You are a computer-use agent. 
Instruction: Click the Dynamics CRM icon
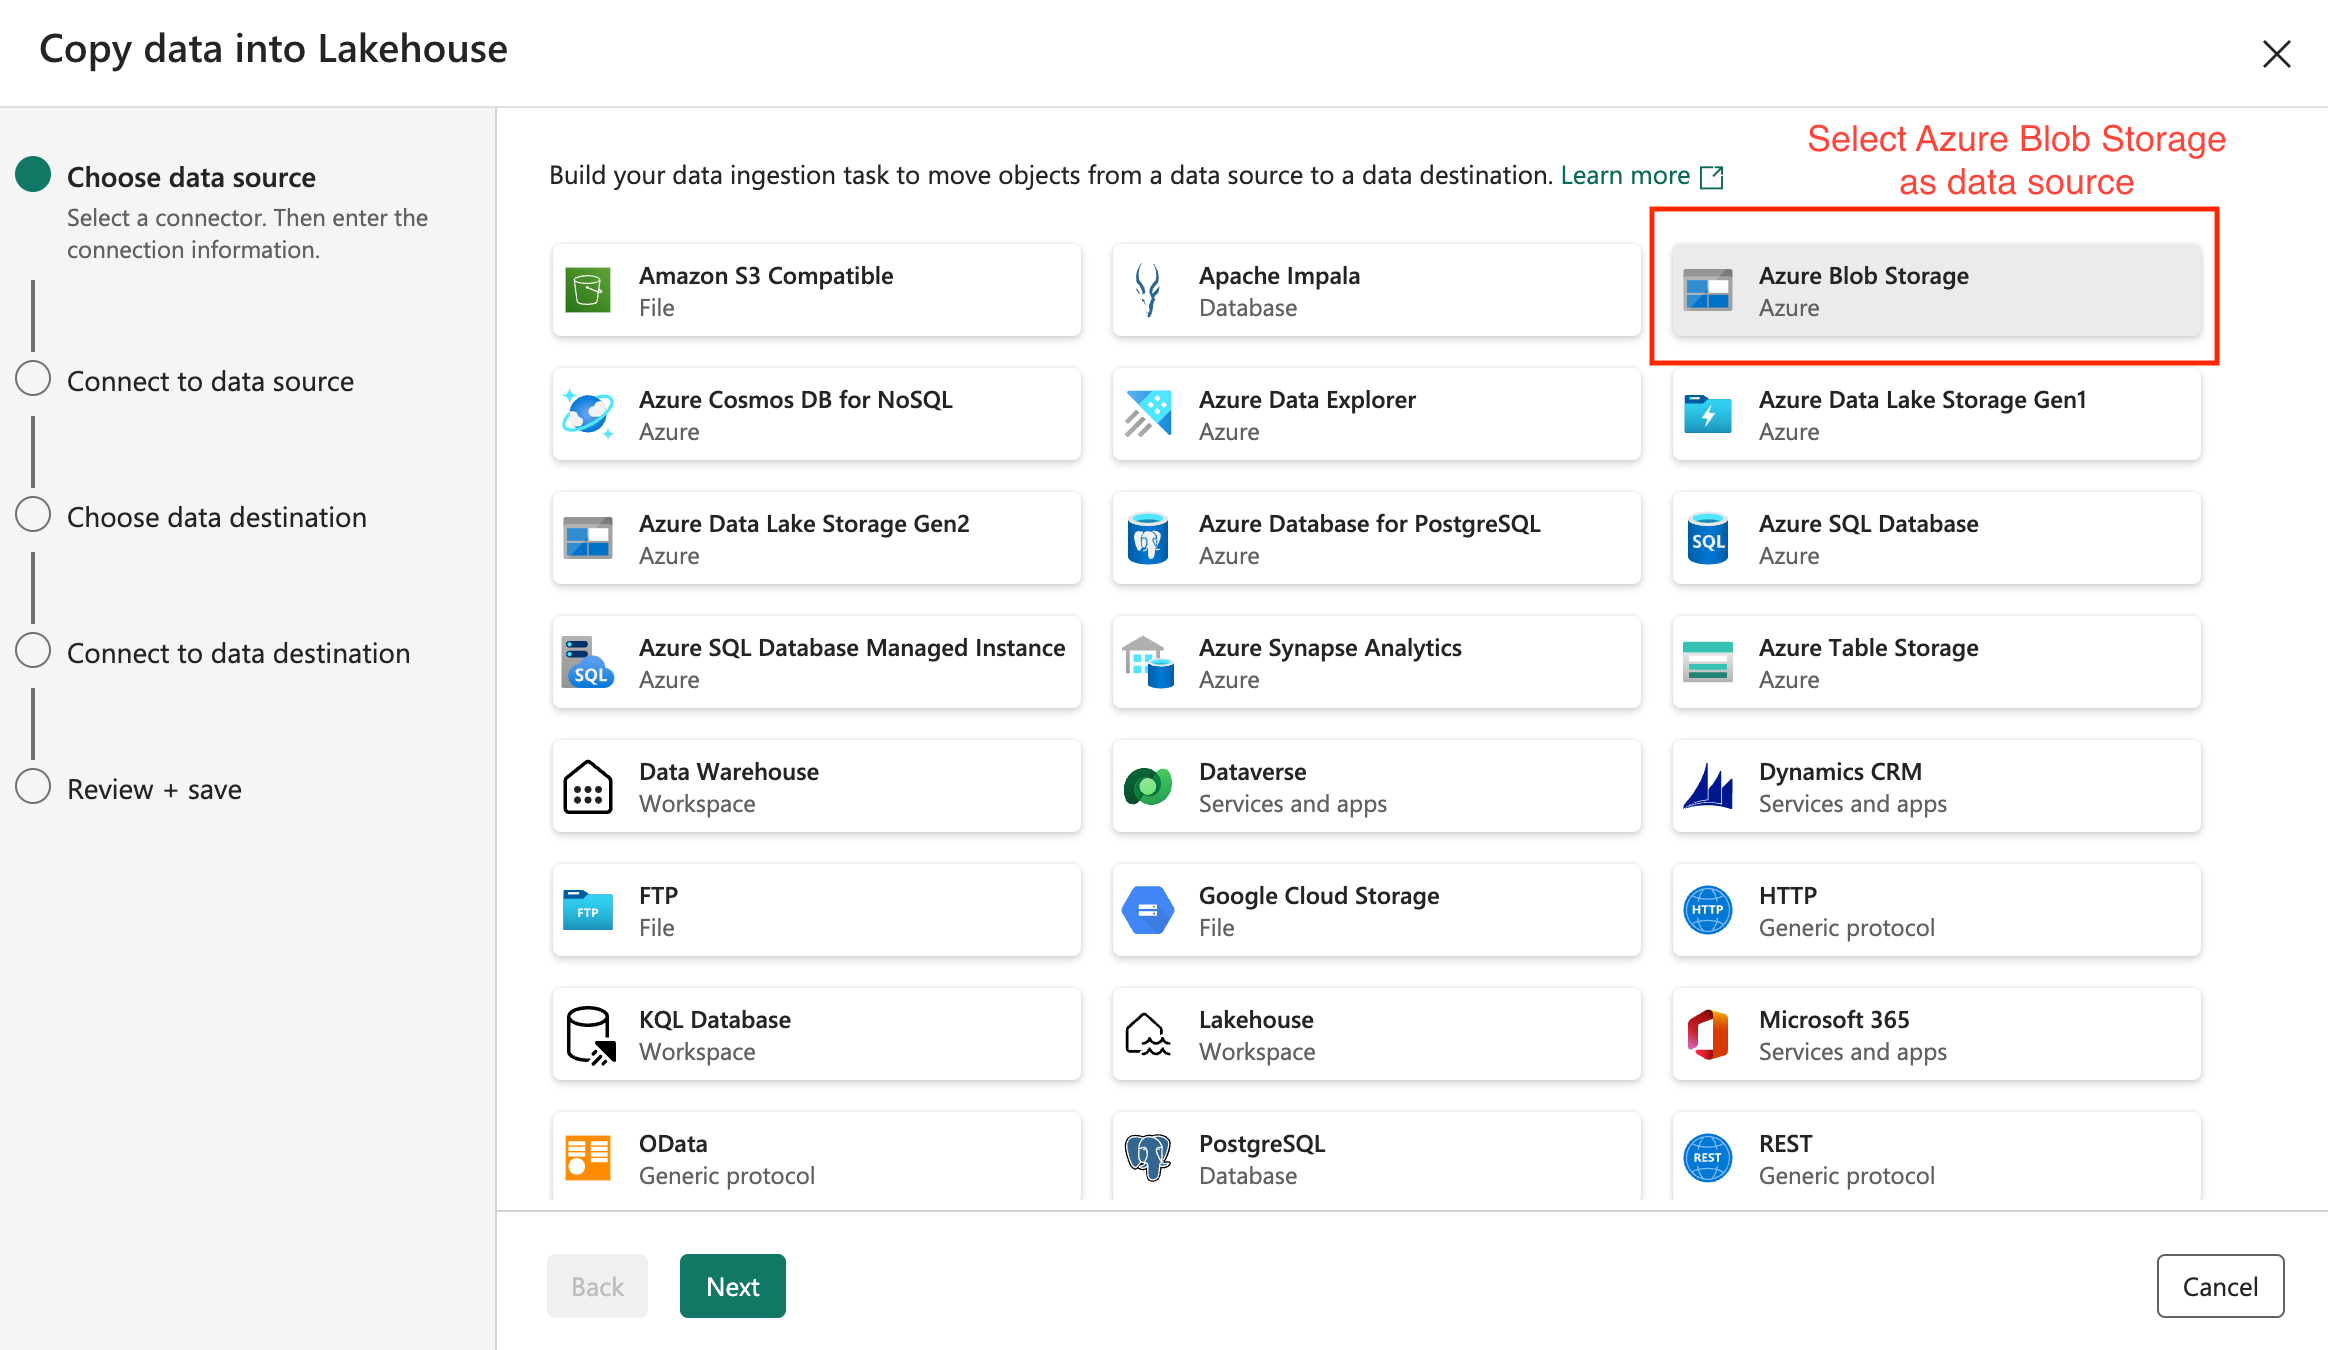(1708, 786)
